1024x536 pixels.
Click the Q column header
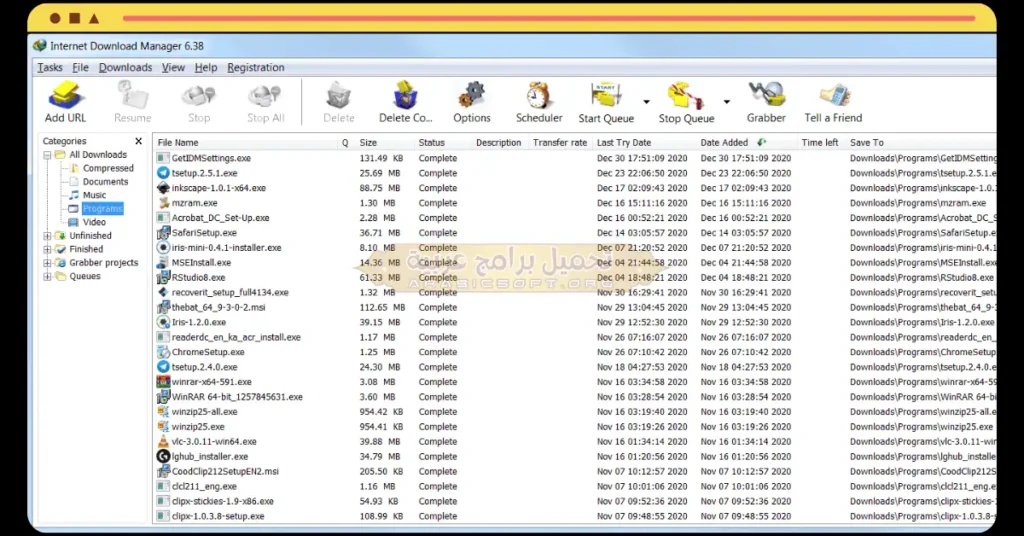point(345,142)
